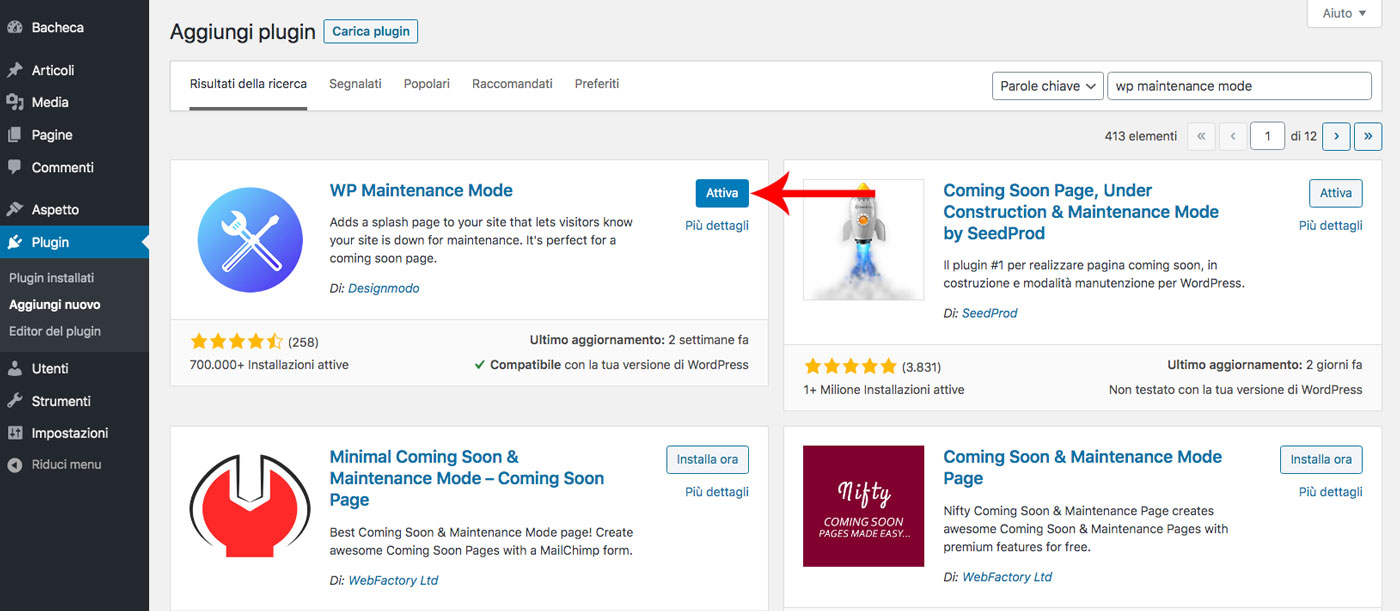Viewport: 1400px width, 611px height.
Task: Open the SeedProd author link
Action: coord(990,313)
